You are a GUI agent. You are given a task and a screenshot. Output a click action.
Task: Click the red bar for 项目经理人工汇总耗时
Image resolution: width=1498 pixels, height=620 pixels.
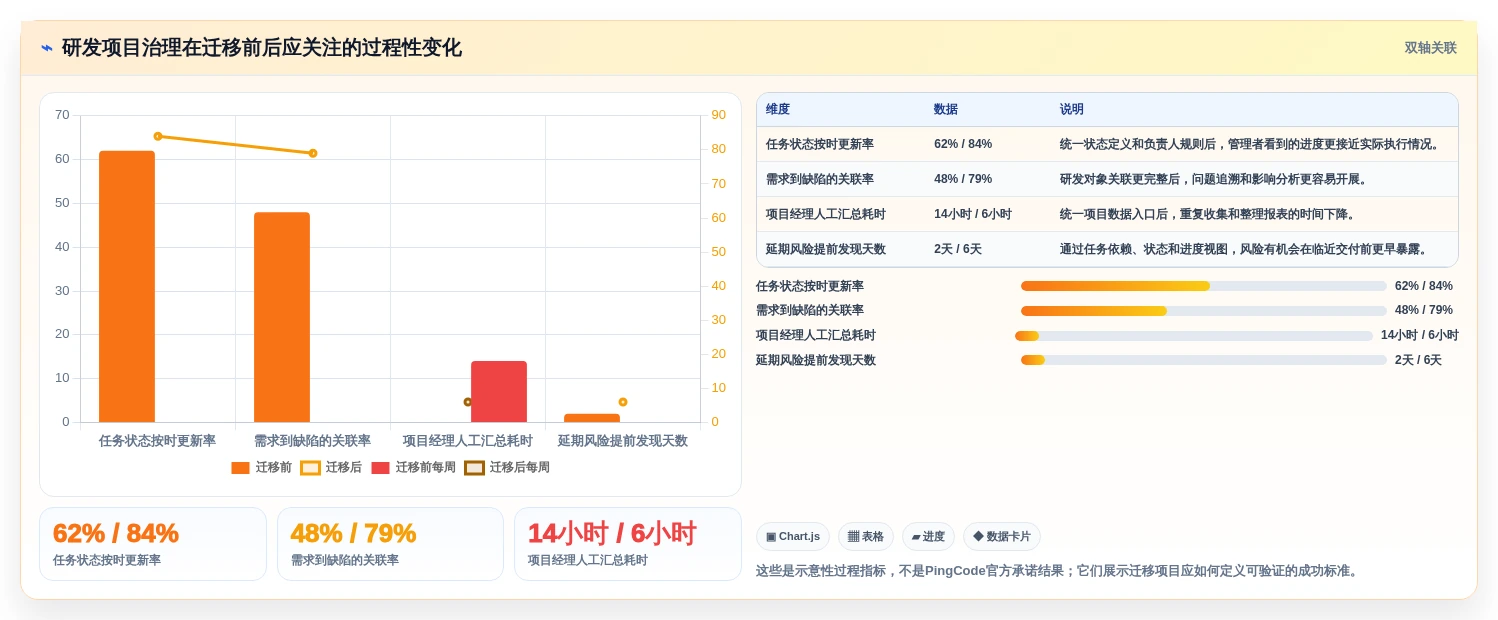click(499, 392)
